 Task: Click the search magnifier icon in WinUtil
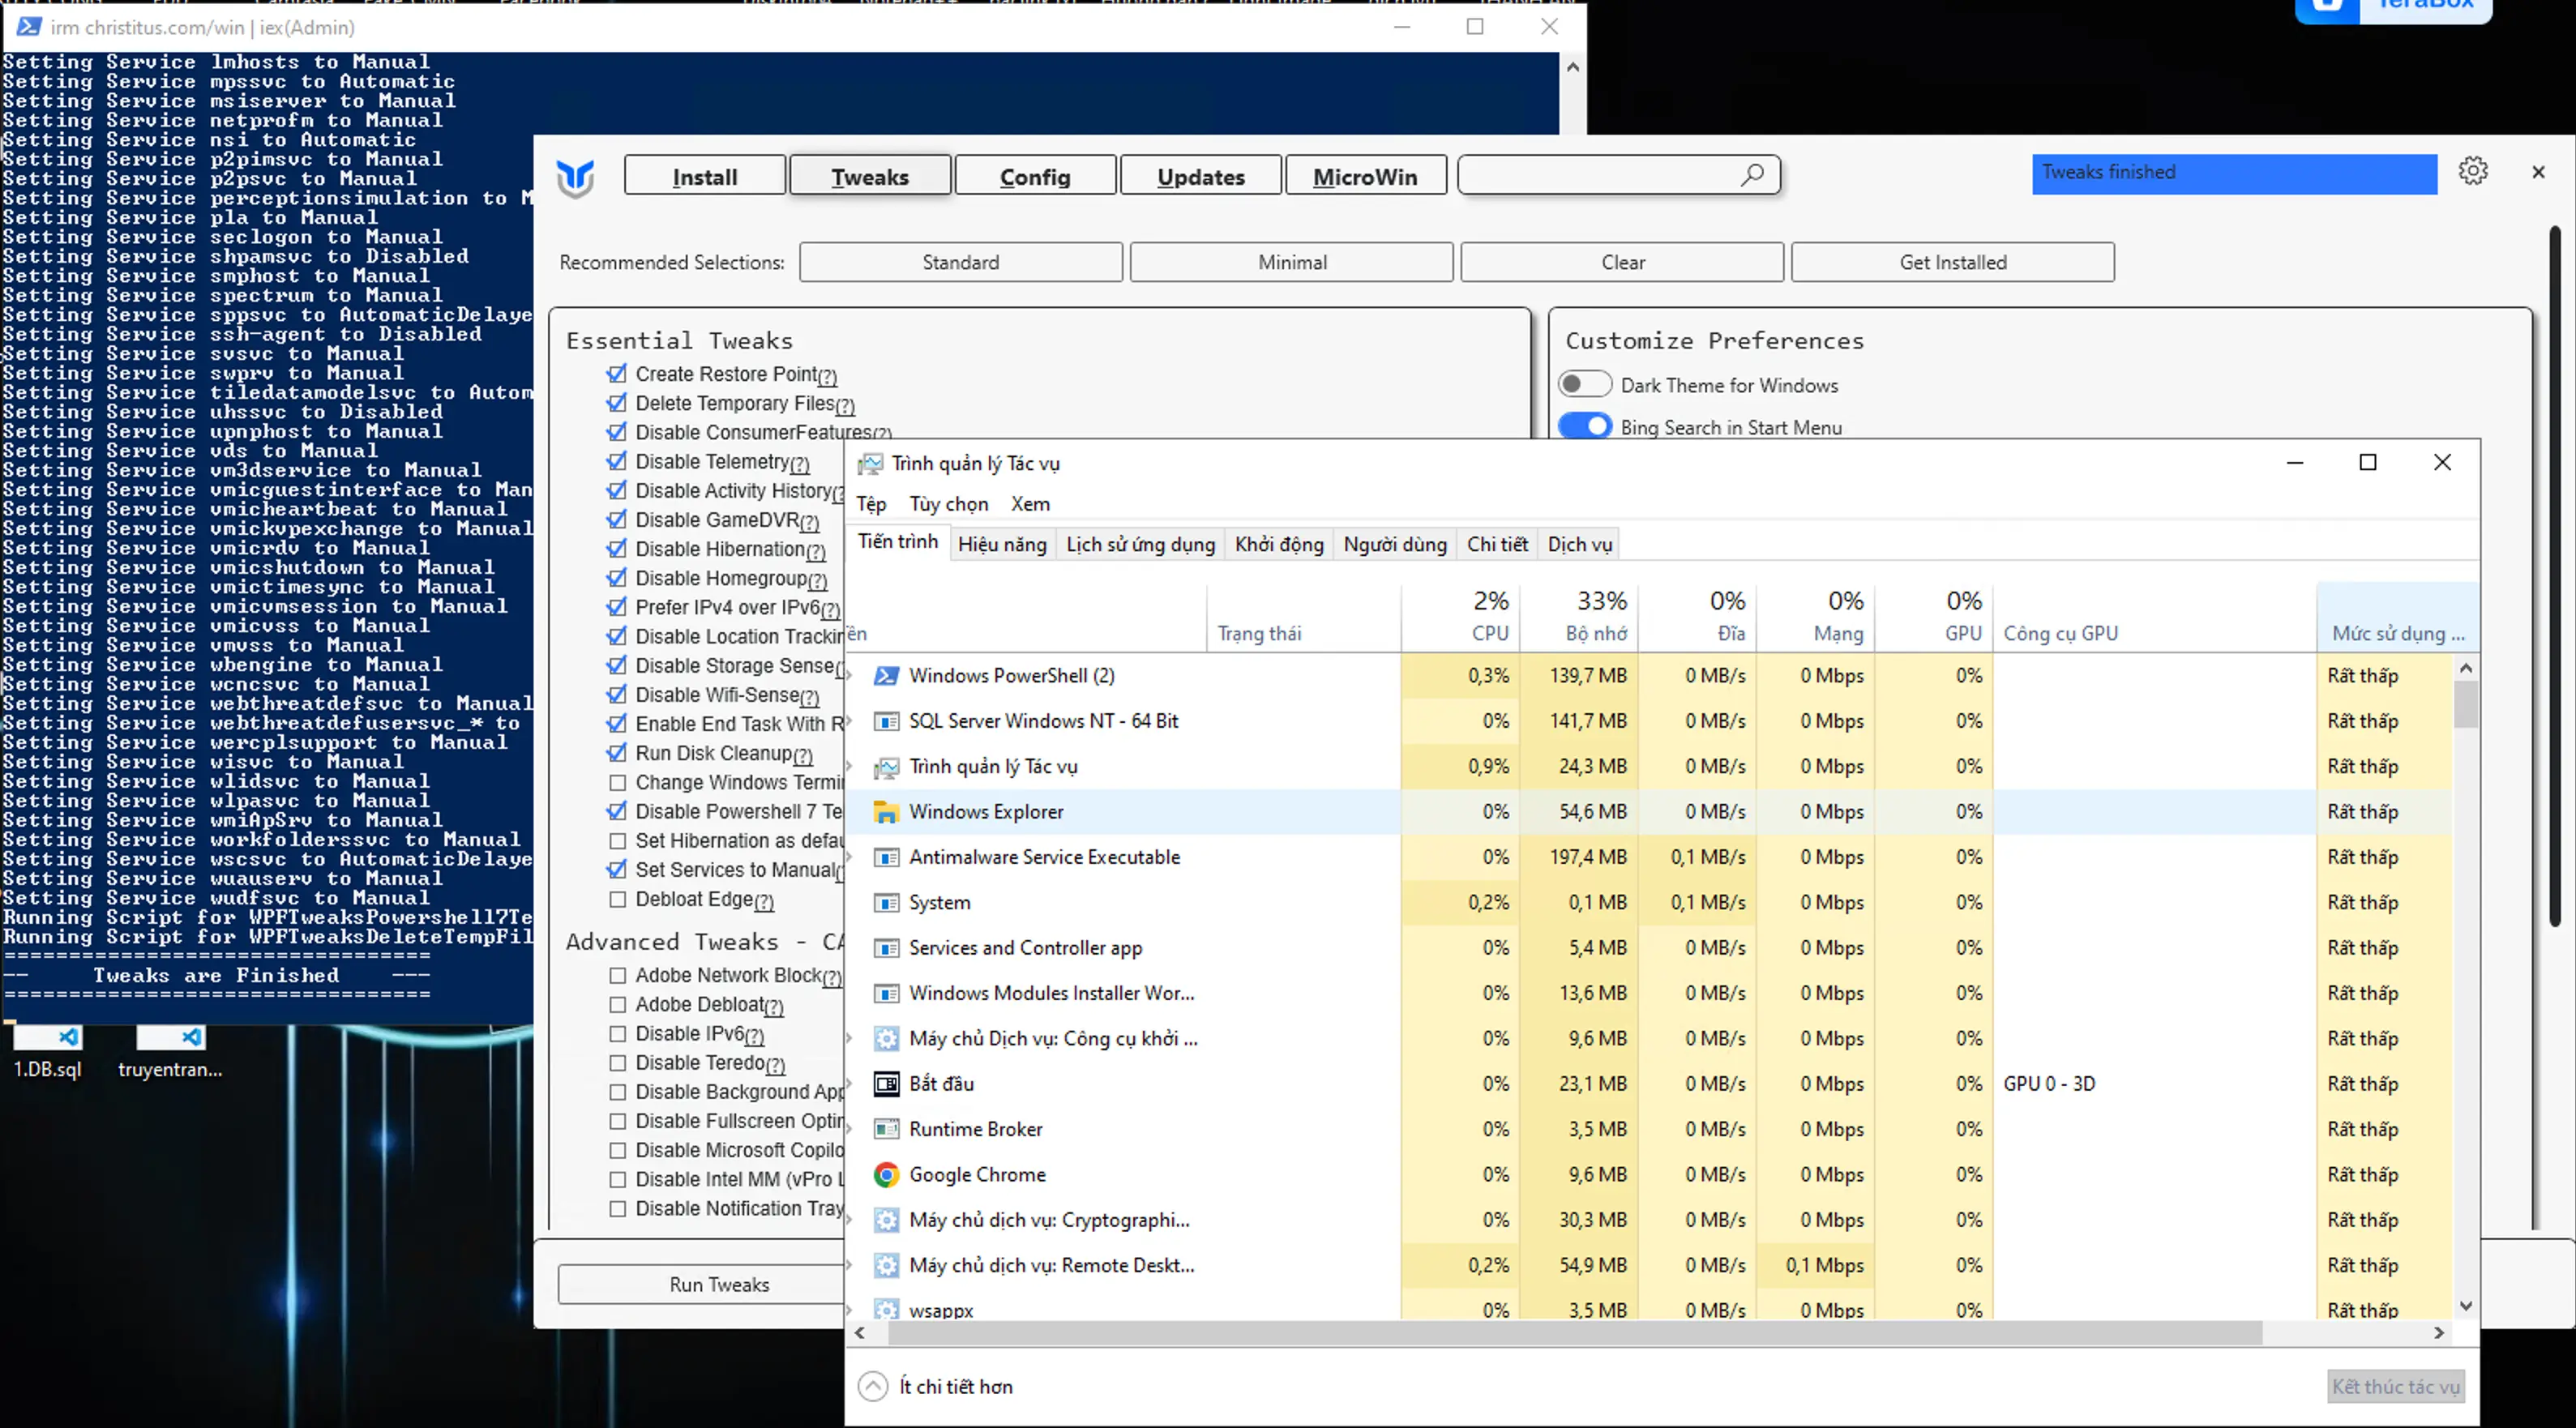click(x=1752, y=175)
